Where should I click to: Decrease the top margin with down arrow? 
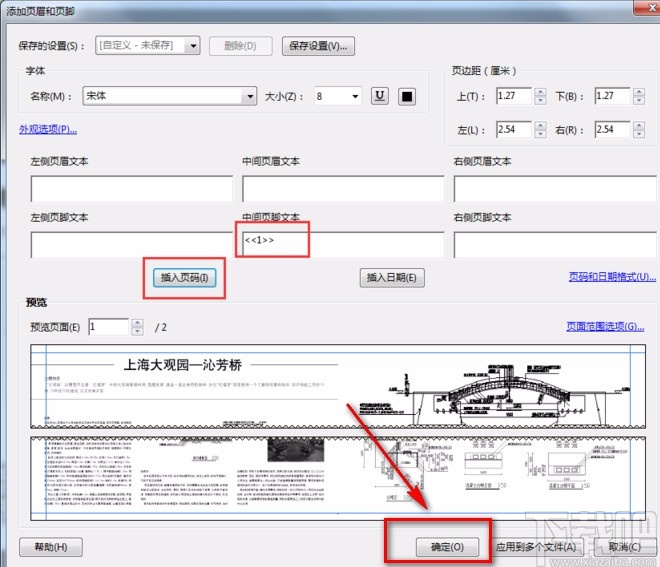540,100
